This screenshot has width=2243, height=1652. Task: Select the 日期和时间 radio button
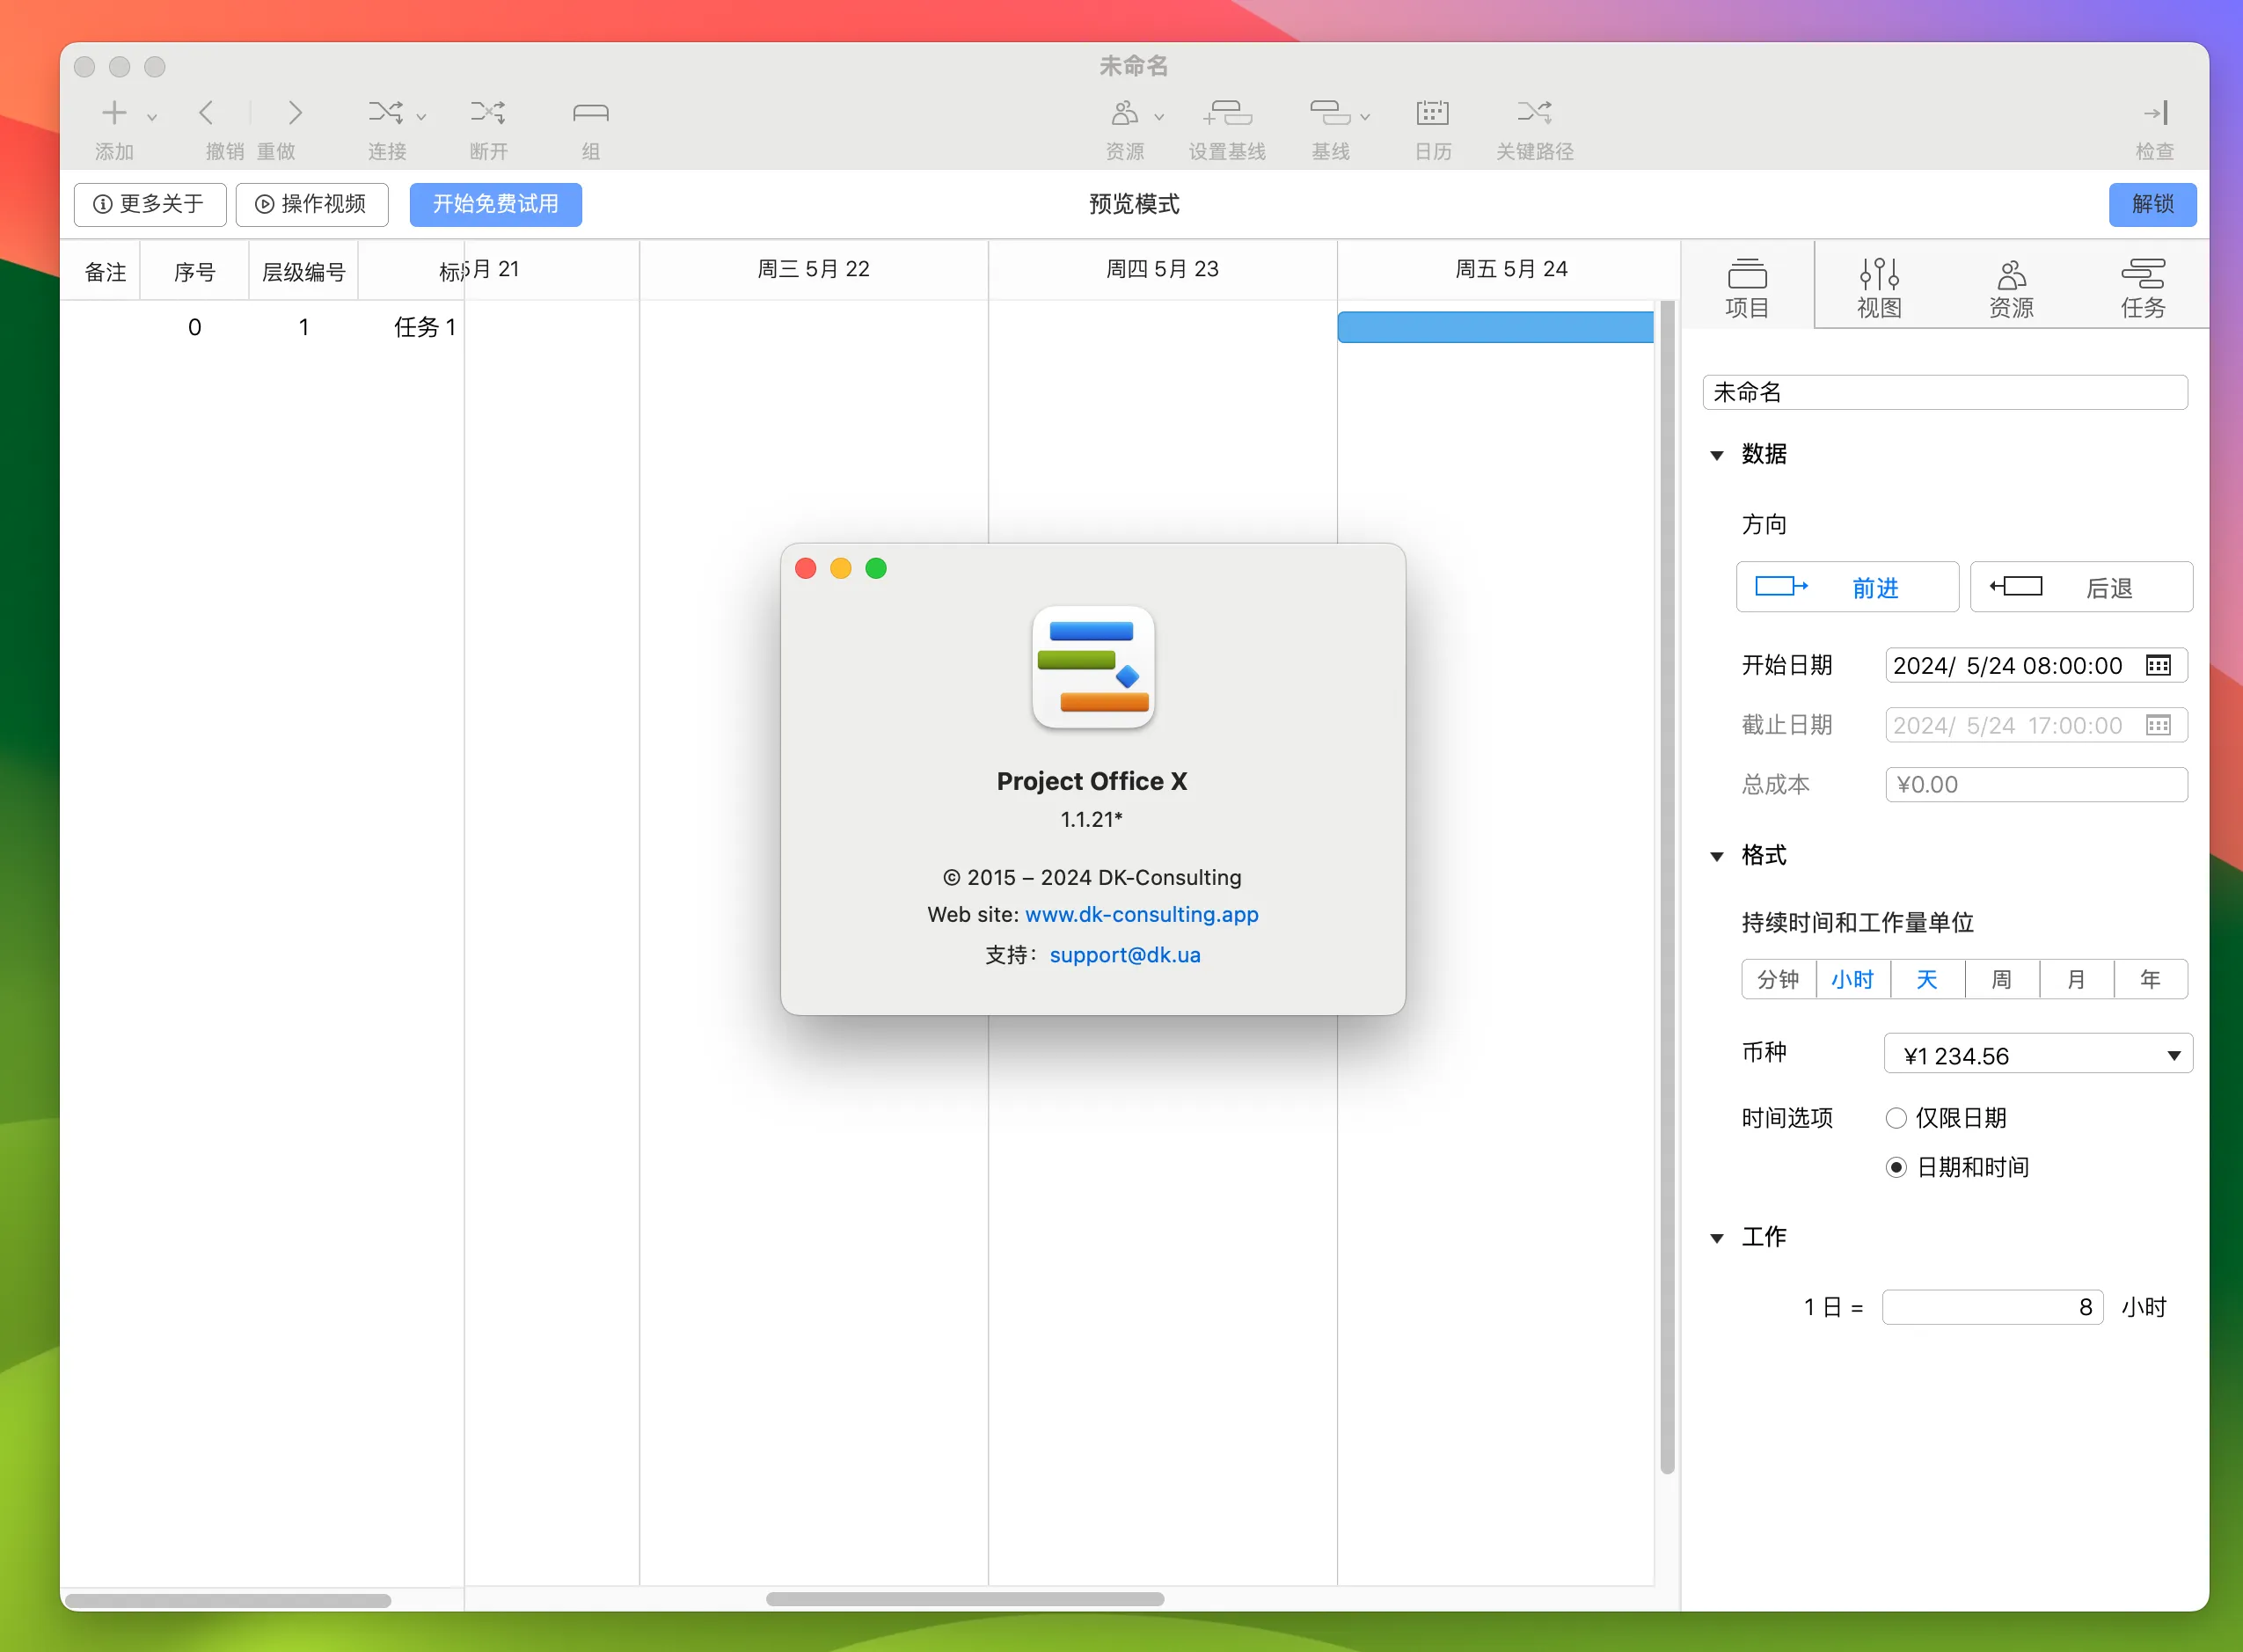point(1895,1167)
